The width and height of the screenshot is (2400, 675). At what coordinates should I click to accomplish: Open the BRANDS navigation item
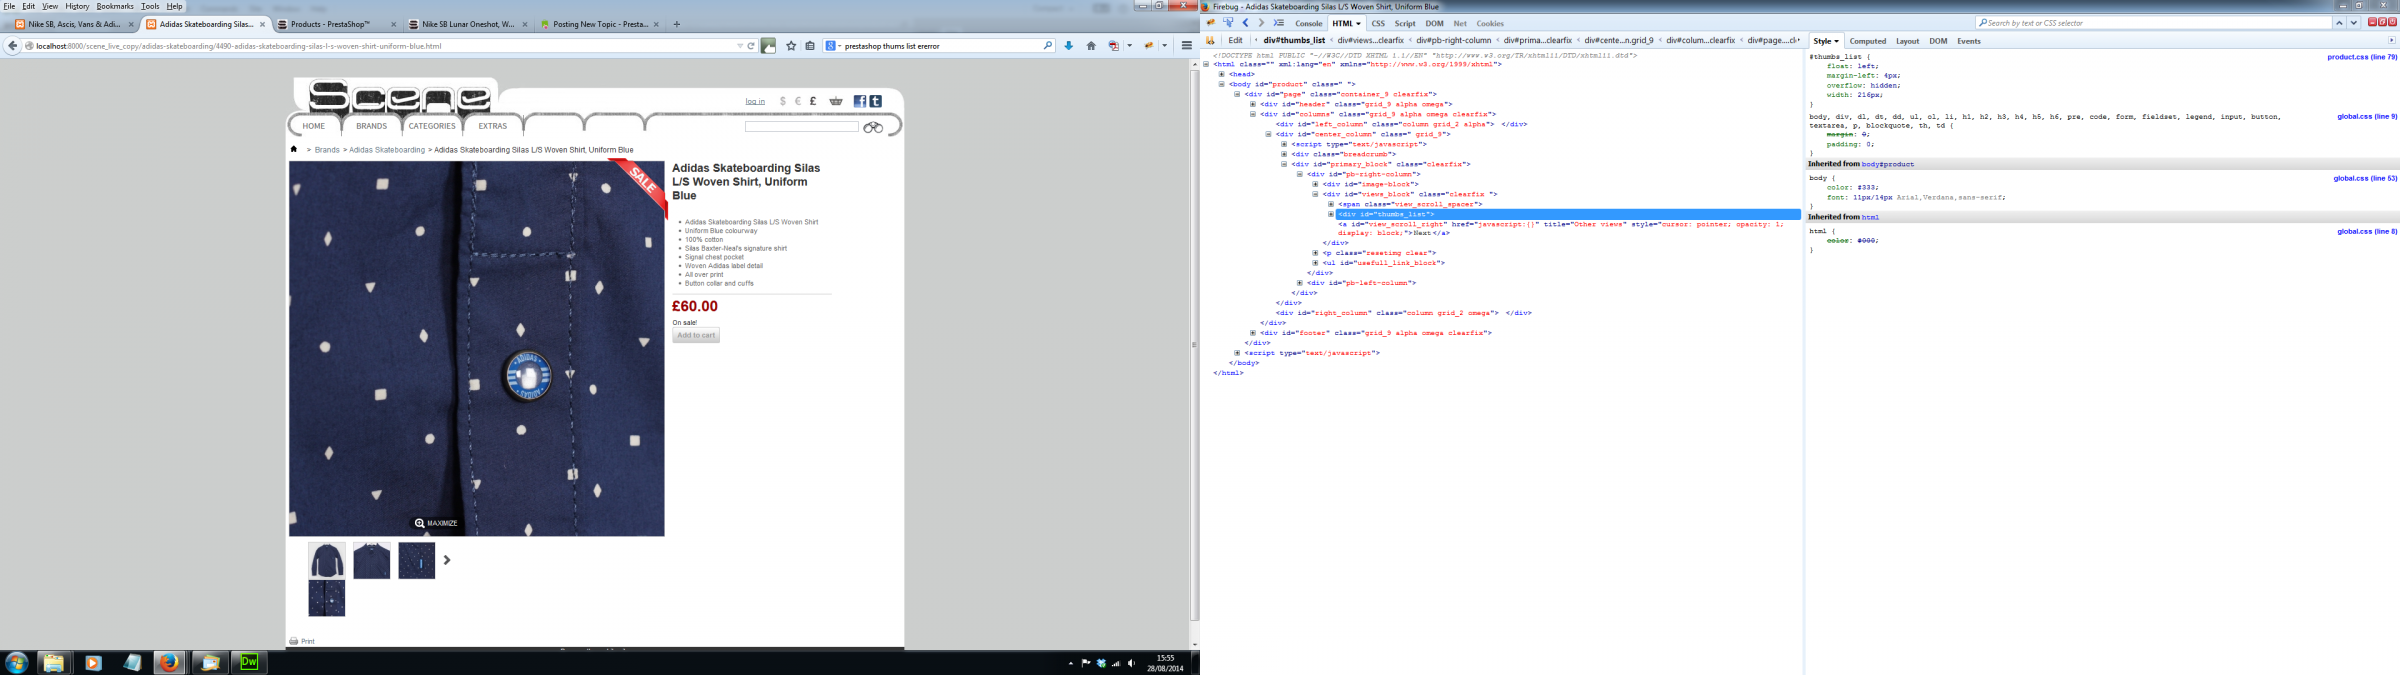371,126
